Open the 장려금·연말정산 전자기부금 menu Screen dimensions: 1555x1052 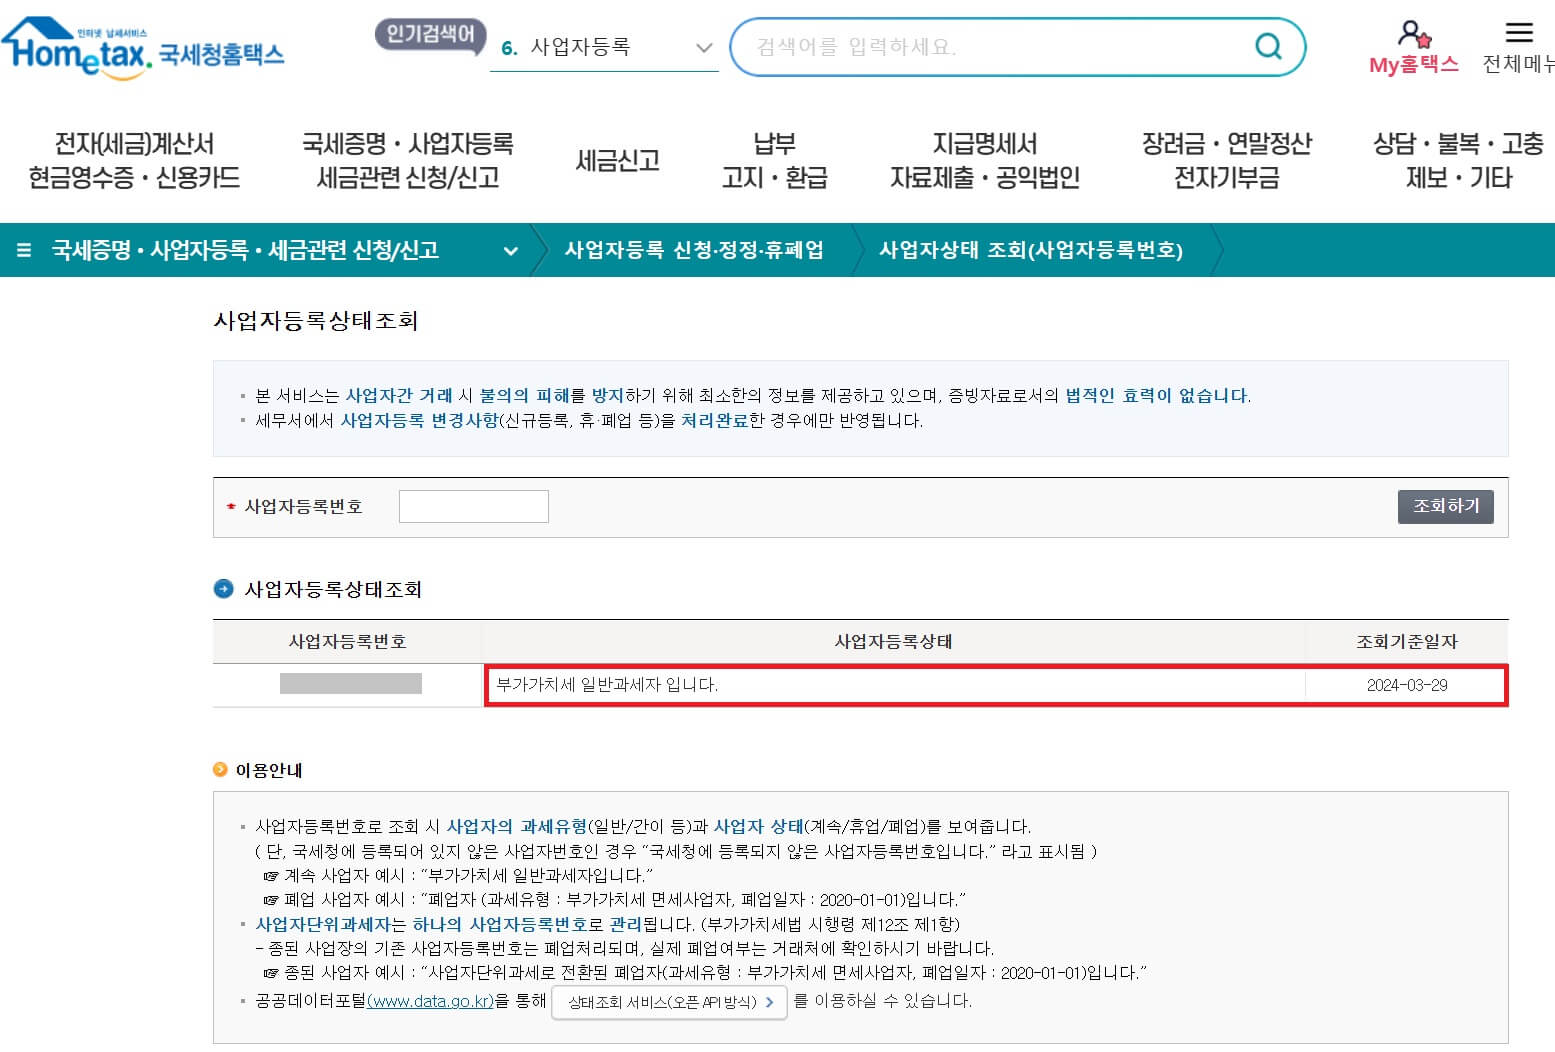[1229, 160]
